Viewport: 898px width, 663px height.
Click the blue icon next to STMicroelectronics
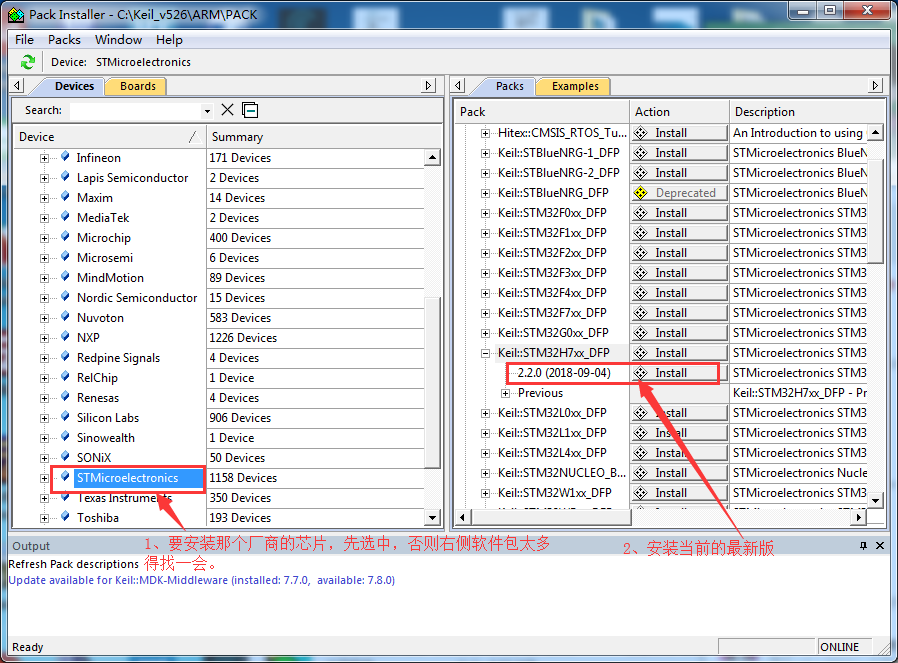(65, 476)
